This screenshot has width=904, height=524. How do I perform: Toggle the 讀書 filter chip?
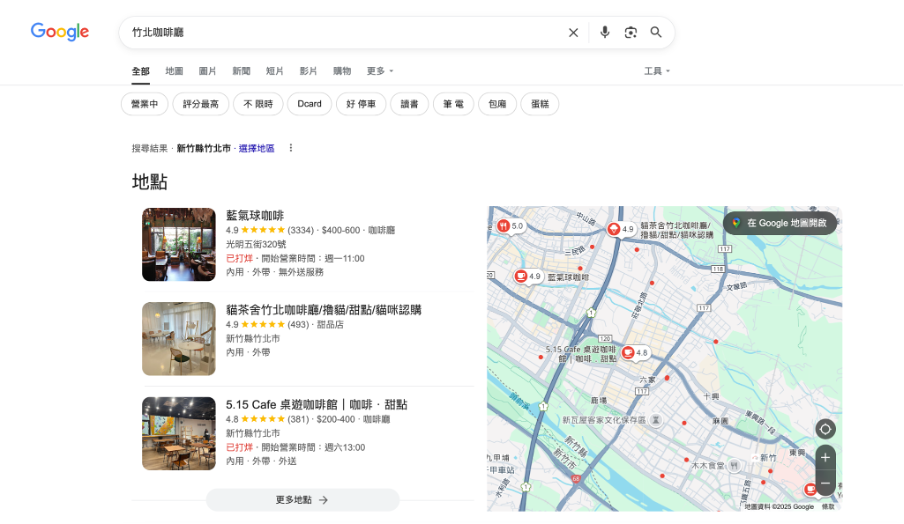(409, 104)
